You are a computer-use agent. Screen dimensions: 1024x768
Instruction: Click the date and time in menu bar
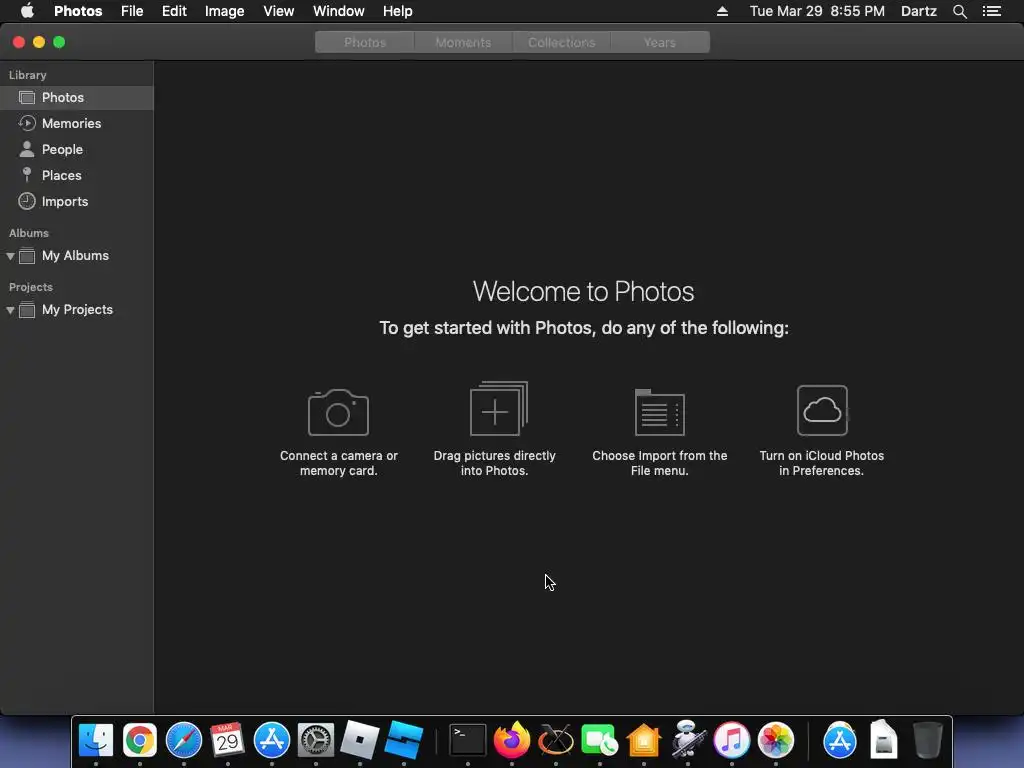[x=817, y=11]
